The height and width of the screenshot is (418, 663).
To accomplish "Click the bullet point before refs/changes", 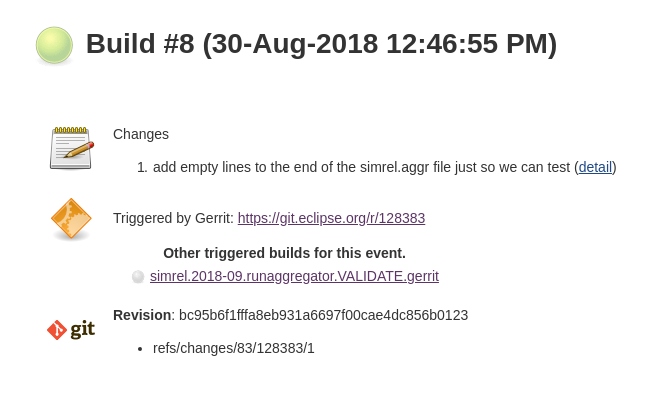I will (x=140, y=348).
